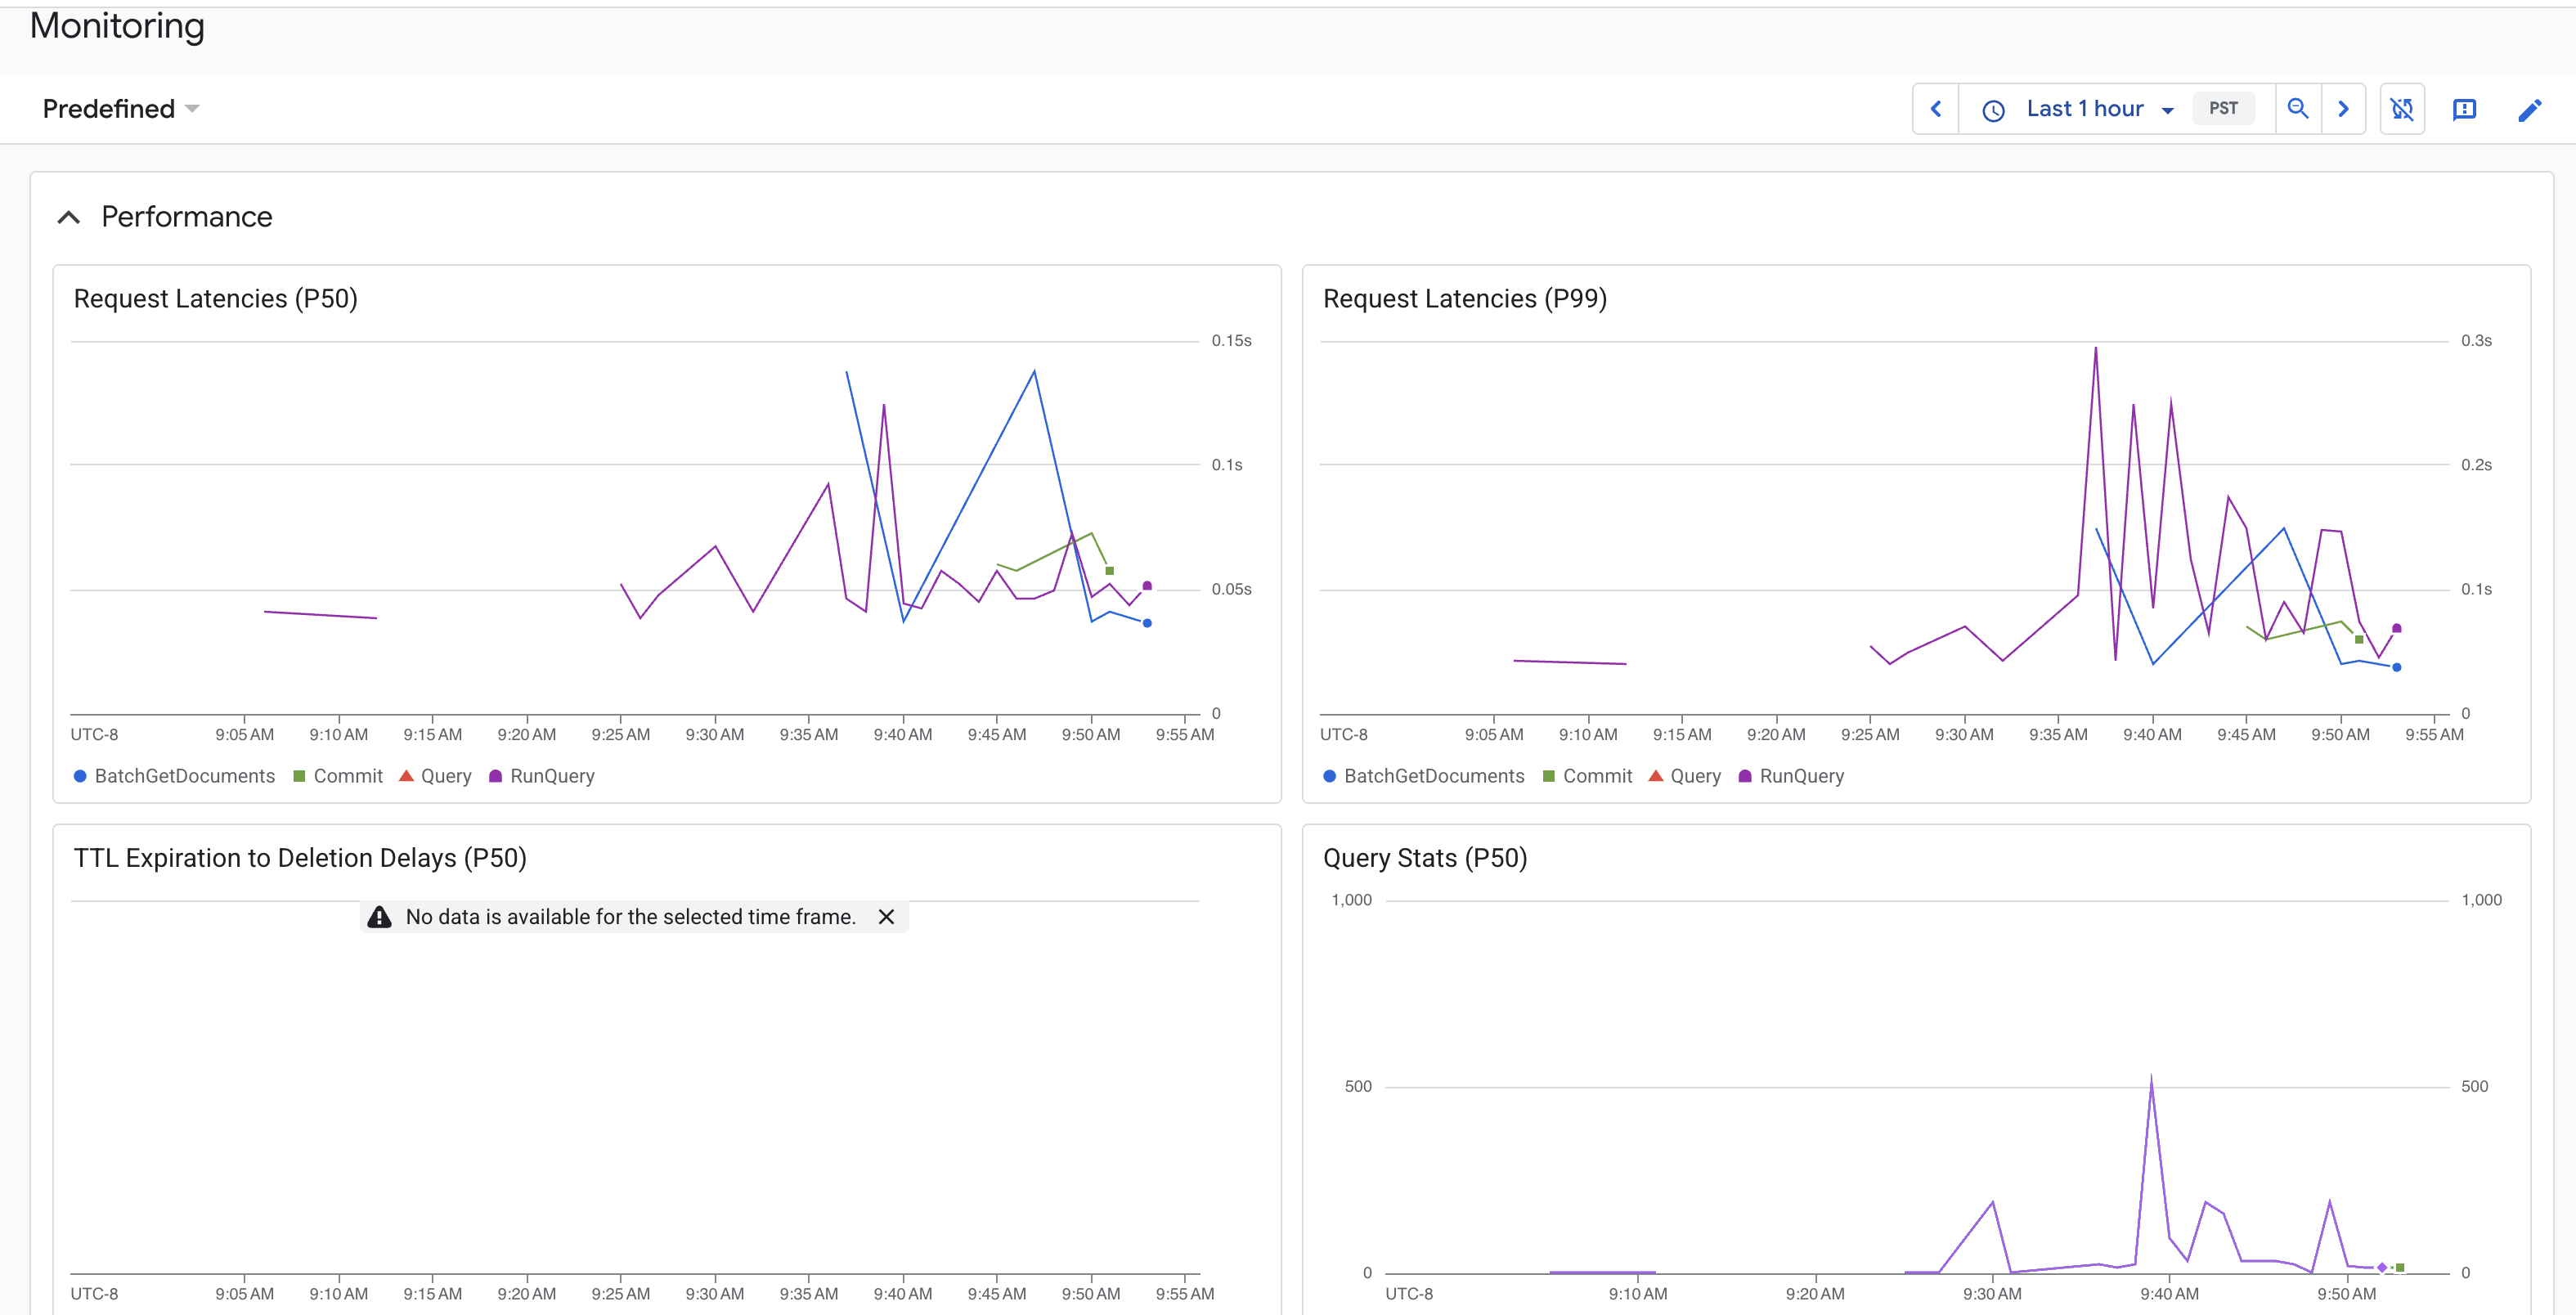The image size is (2576, 1315).
Task: Click the clock icon in time selector
Action: coord(1993,110)
